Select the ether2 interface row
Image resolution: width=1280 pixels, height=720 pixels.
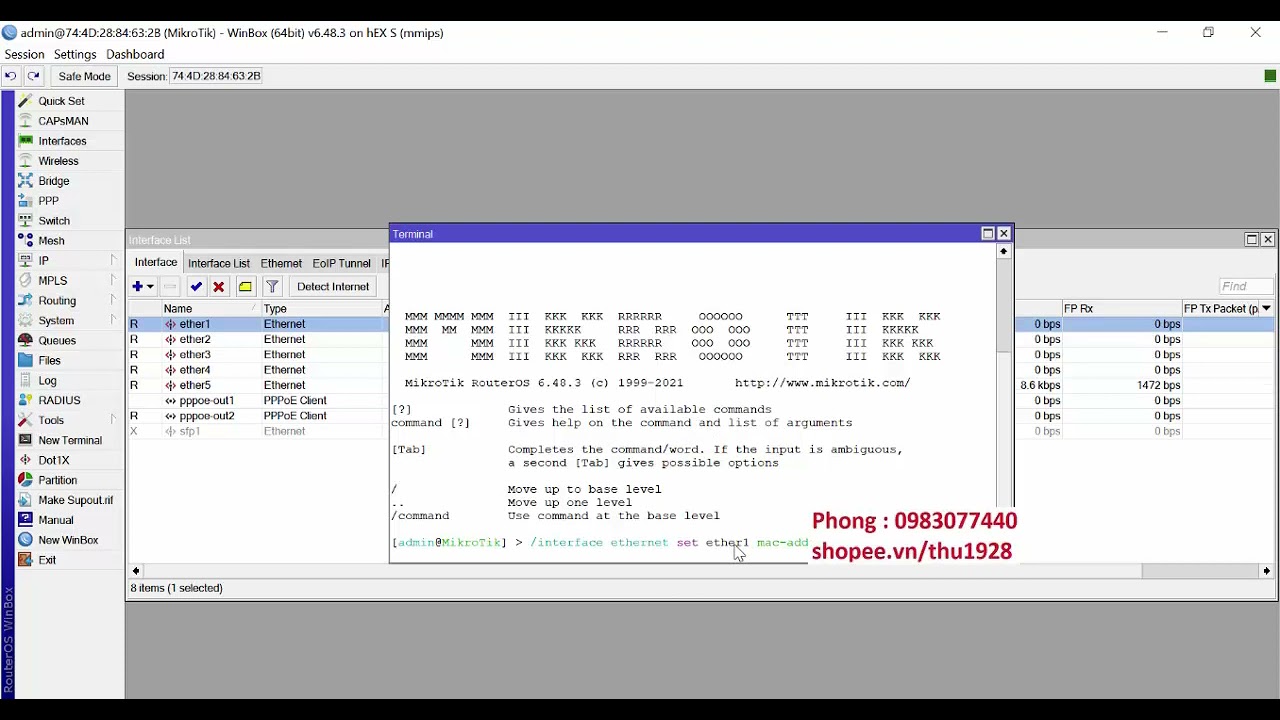click(257, 340)
